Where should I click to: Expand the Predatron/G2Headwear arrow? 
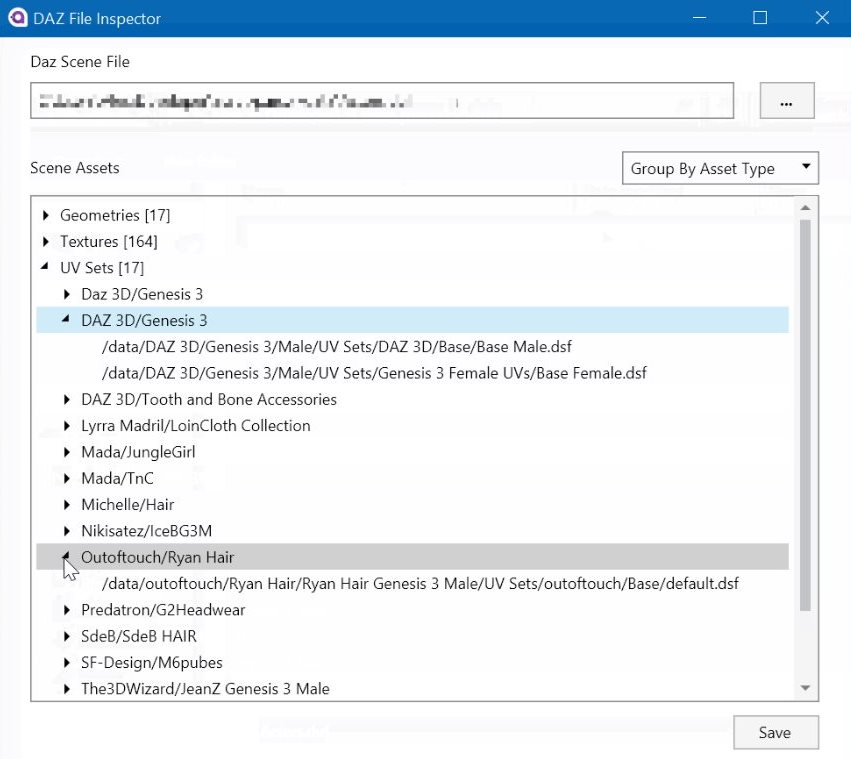point(67,610)
